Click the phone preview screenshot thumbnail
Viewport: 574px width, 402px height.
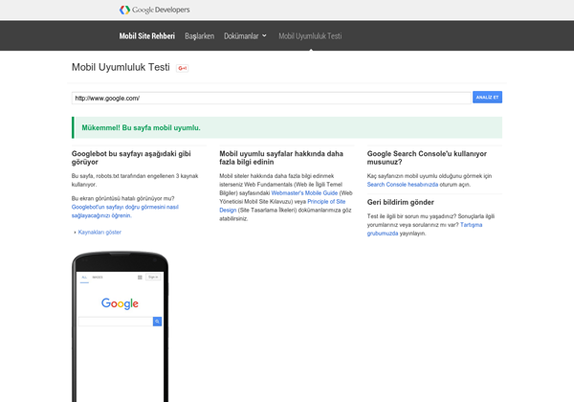[x=120, y=327]
